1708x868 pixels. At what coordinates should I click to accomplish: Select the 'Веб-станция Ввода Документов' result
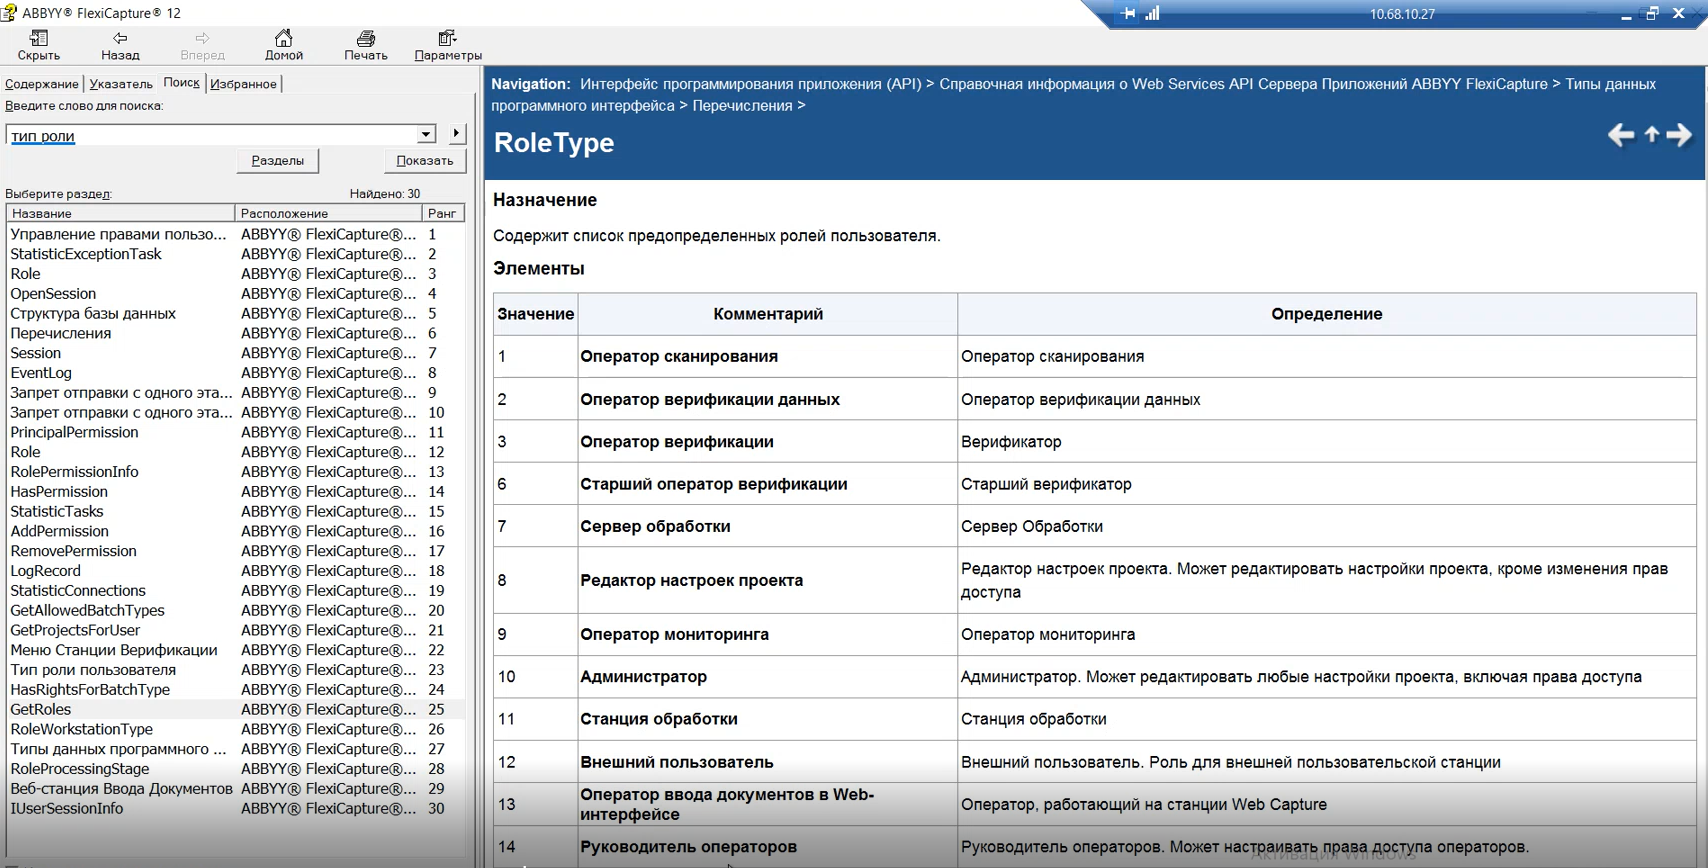[x=121, y=789]
